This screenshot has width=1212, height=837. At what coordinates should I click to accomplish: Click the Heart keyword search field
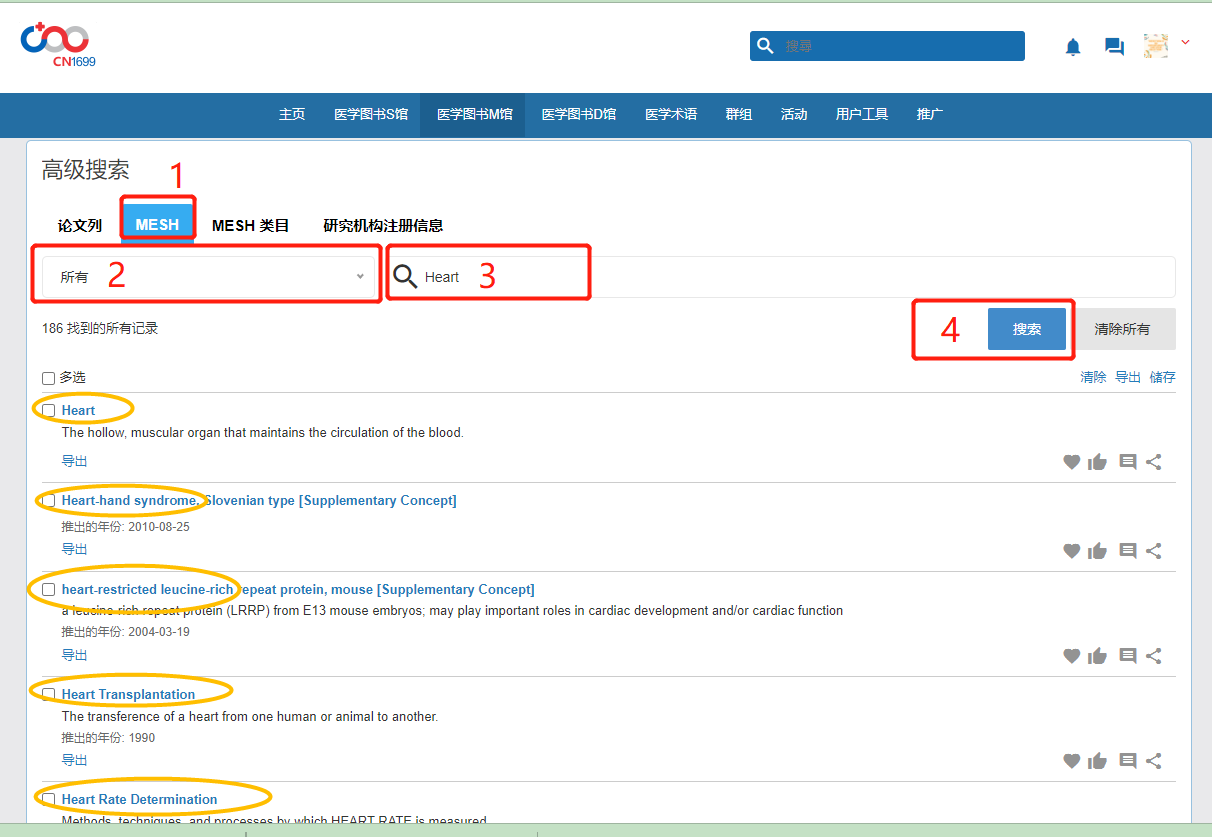pyautogui.click(x=780, y=277)
